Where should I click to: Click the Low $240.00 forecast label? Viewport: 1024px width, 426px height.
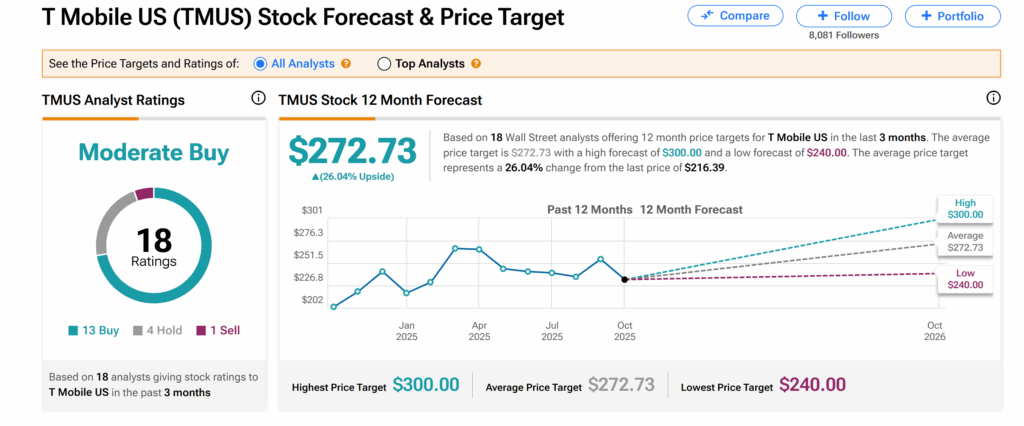coord(964,278)
